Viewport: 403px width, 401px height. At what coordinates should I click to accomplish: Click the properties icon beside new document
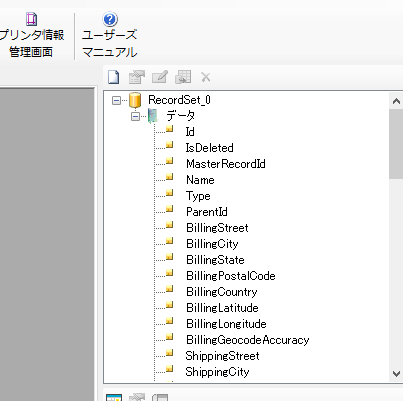coord(137,77)
